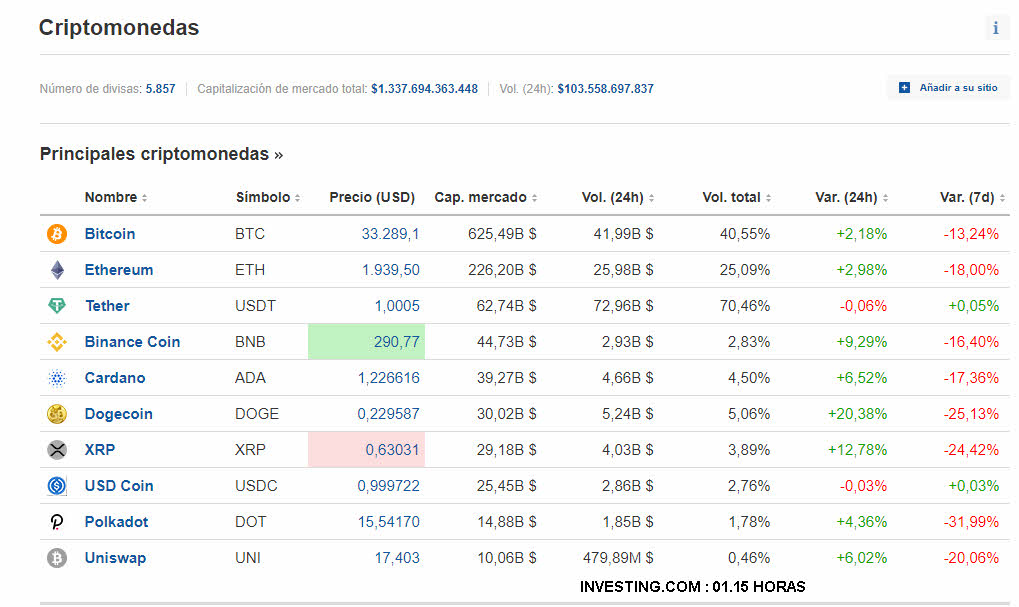Open the Binance Coin name link
1019x607 pixels.
(133, 342)
